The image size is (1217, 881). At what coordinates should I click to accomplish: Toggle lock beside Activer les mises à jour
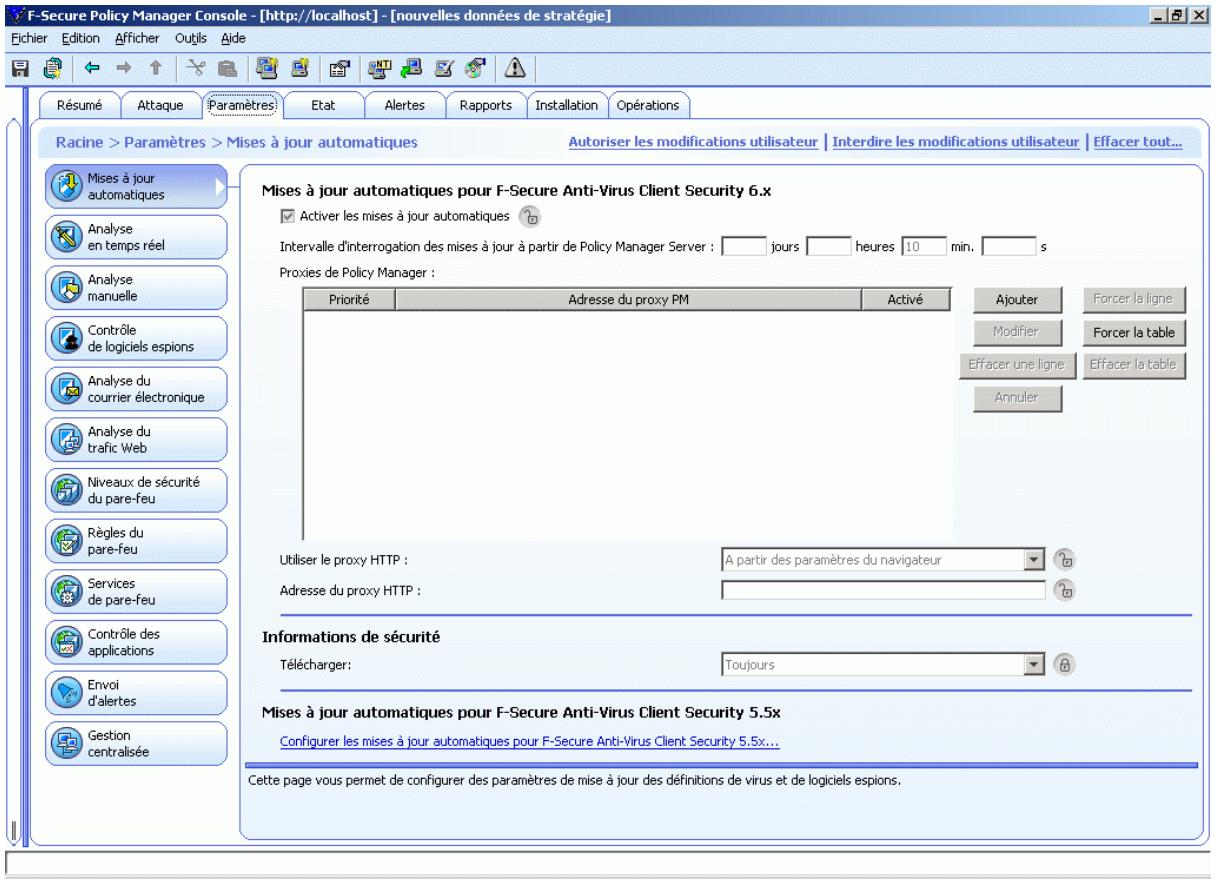click(x=531, y=216)
